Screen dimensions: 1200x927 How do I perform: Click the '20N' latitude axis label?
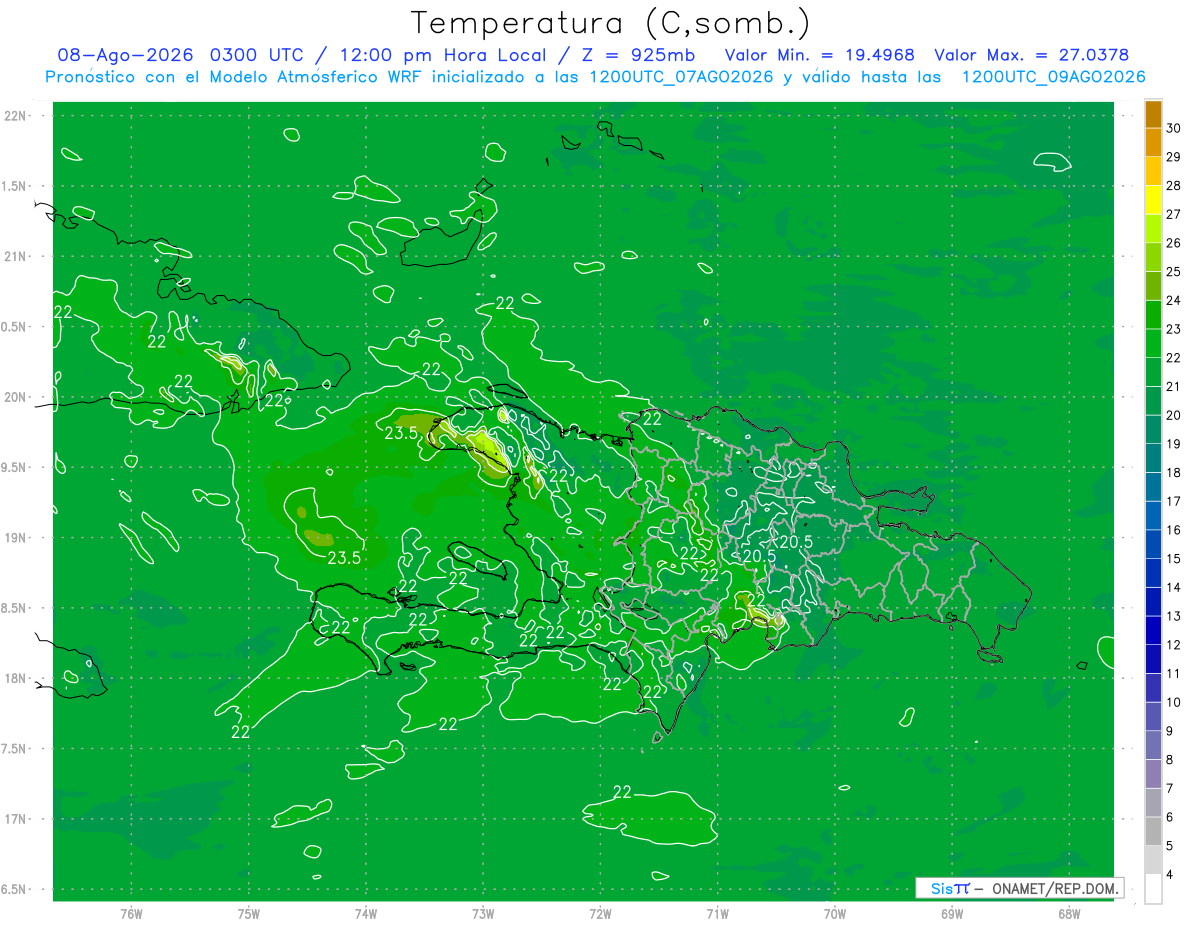pyautogui.click(x=15, y=397)
